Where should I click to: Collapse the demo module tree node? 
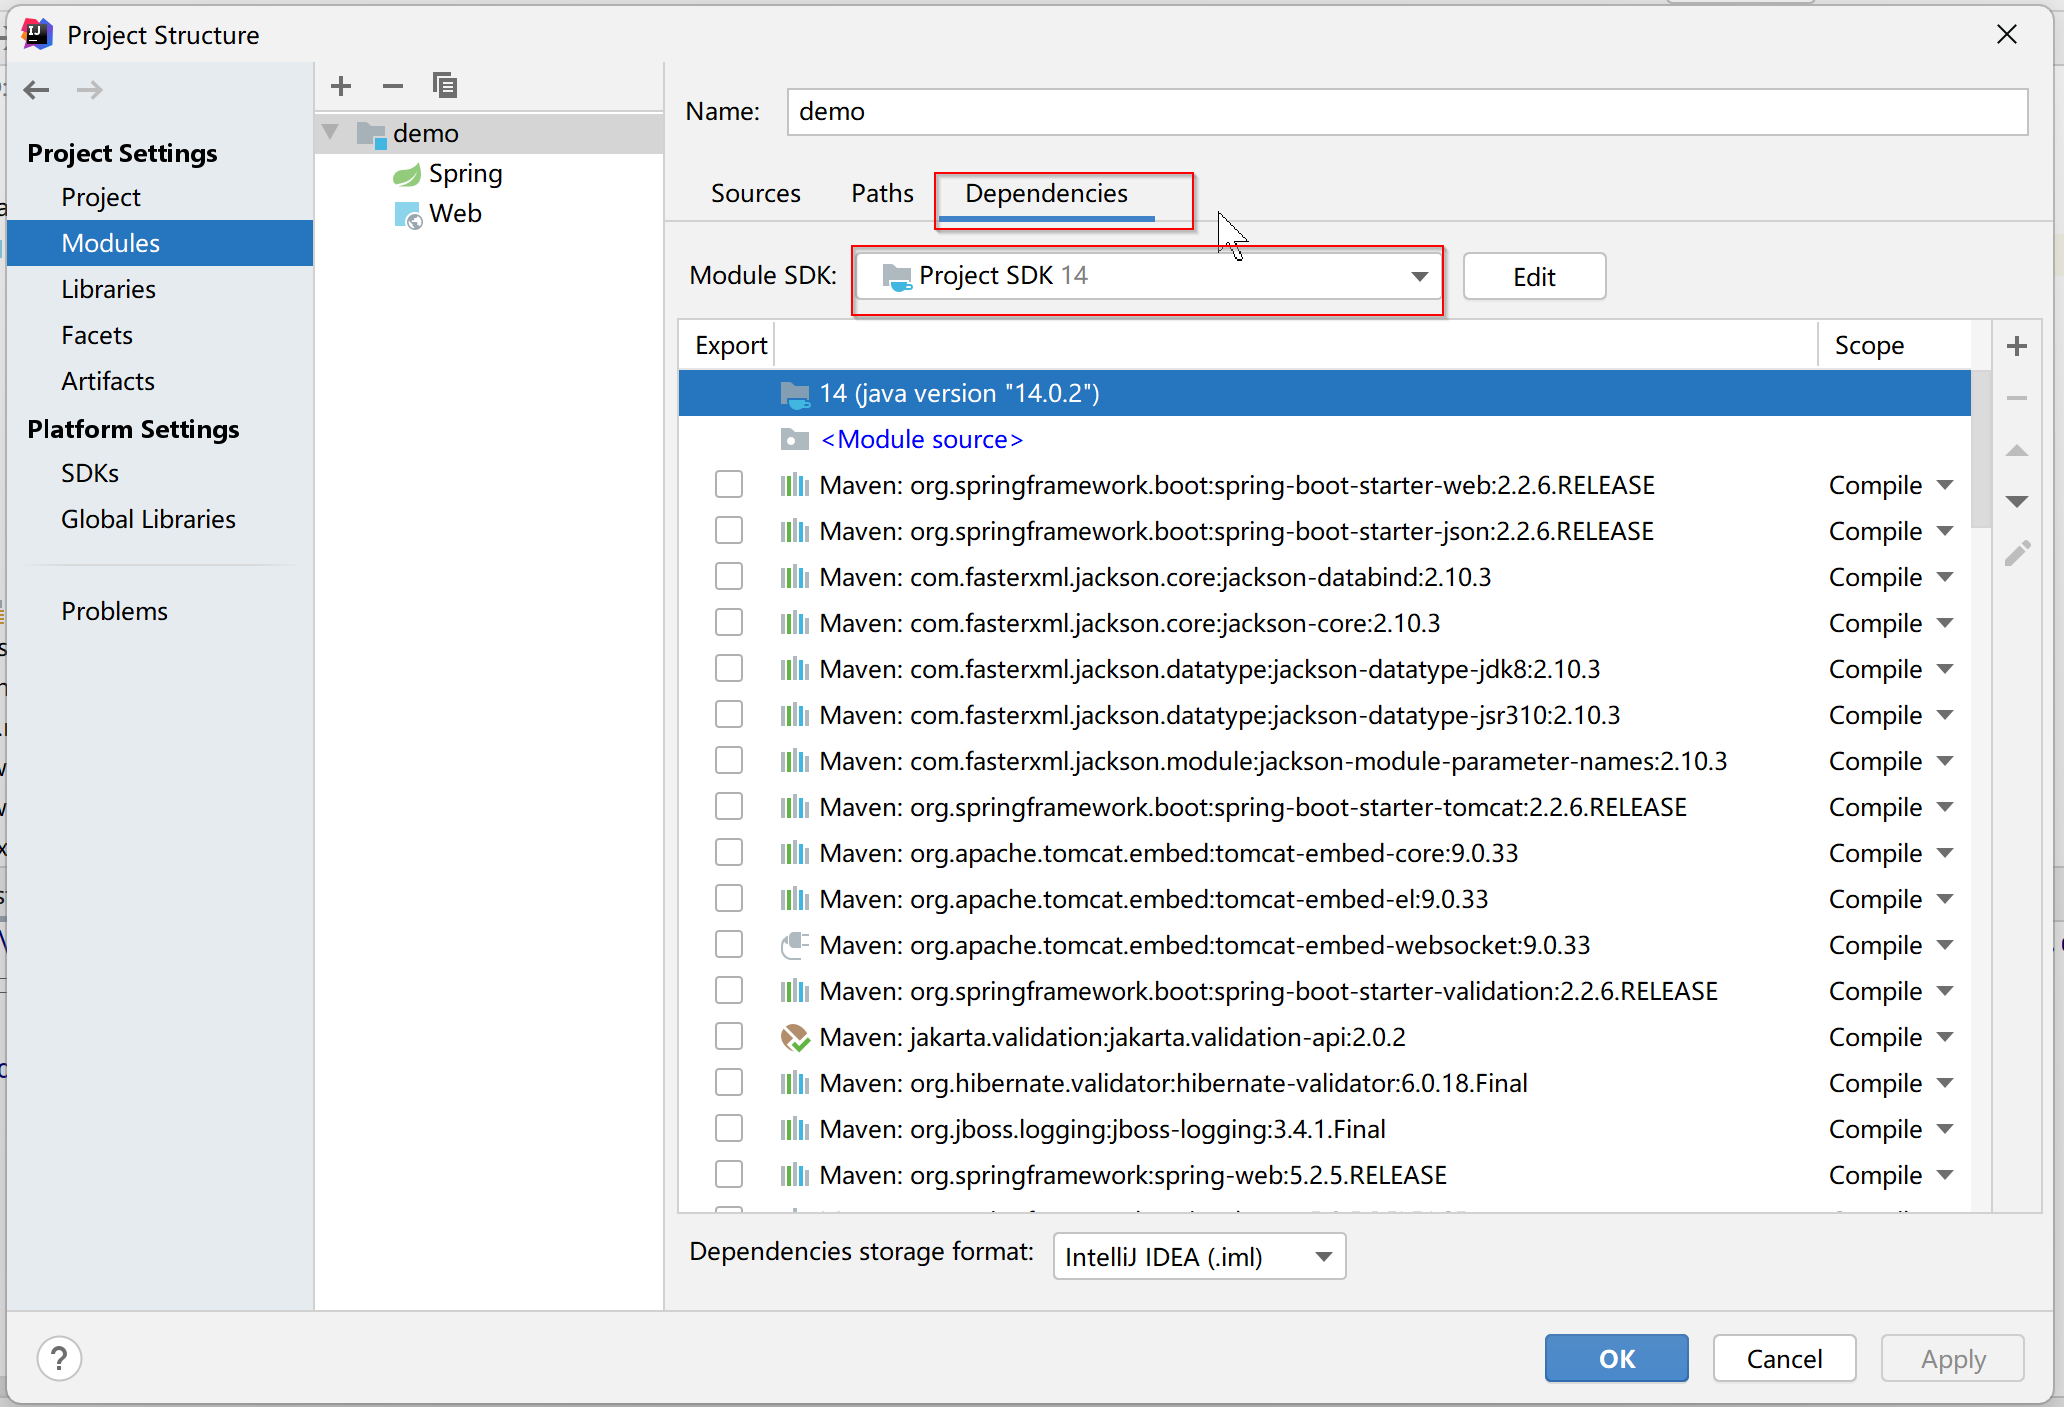coord(331,133)
